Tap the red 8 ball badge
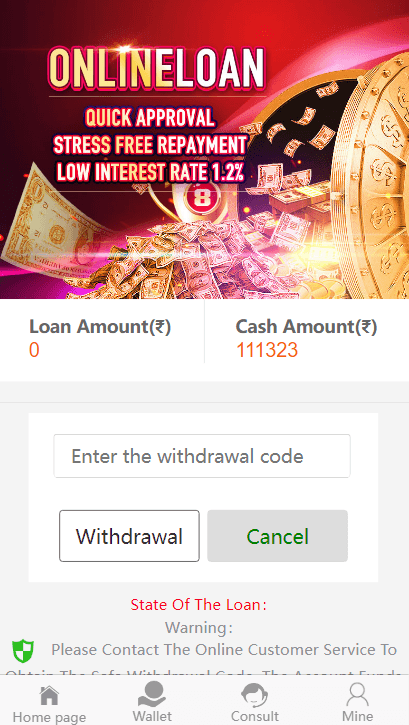 click(199, 198)
